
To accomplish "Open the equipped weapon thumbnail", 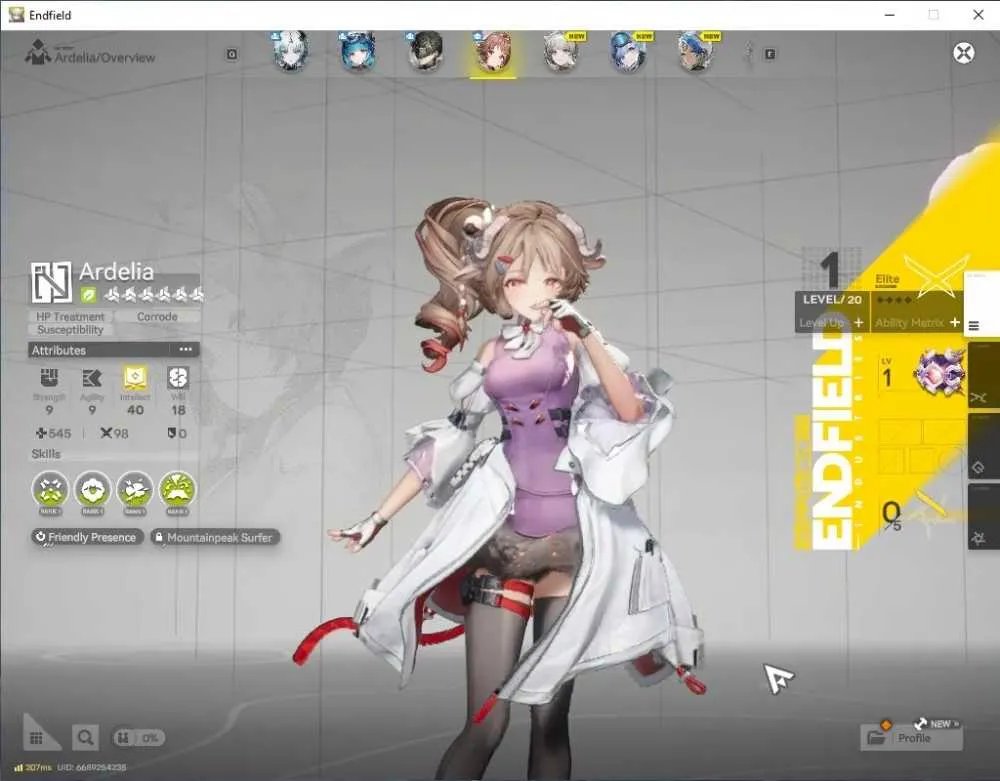I will pos(938,374).
